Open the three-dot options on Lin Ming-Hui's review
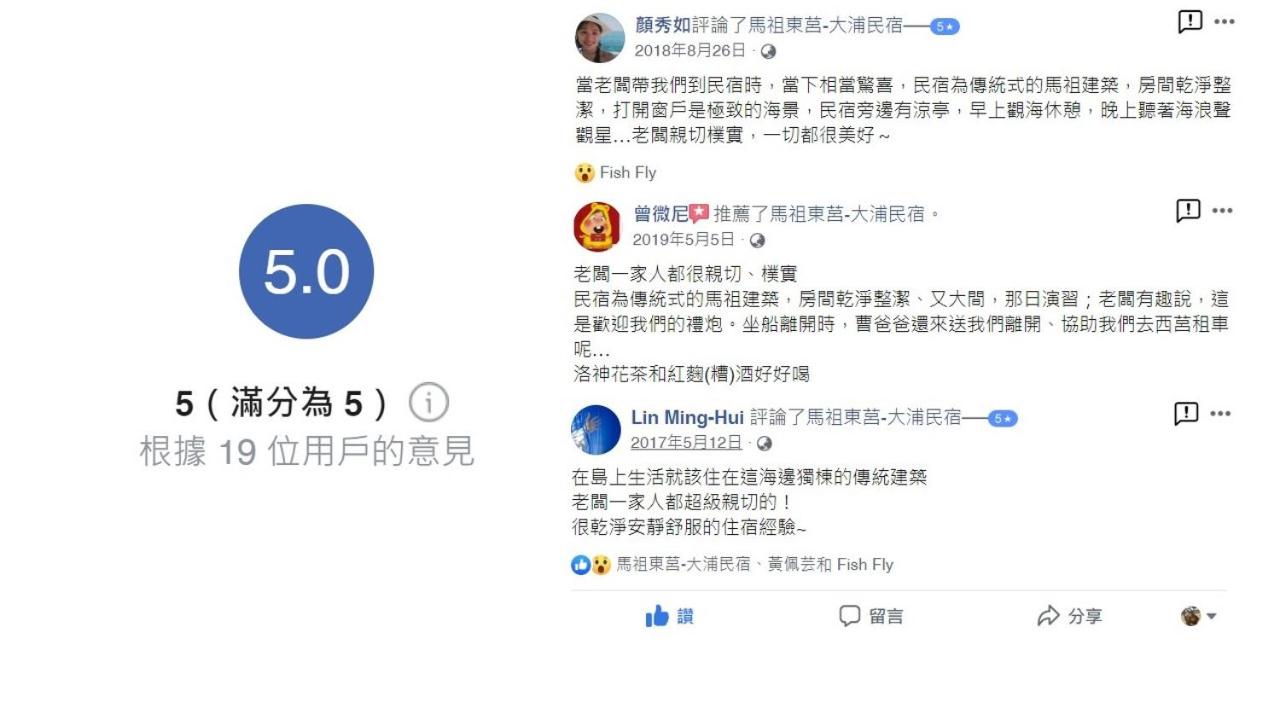This screenshot has height=720, width=1280. 1221,414
